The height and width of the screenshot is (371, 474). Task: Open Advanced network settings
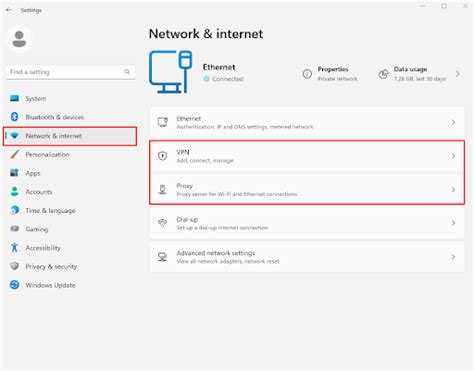coord(307,257)
